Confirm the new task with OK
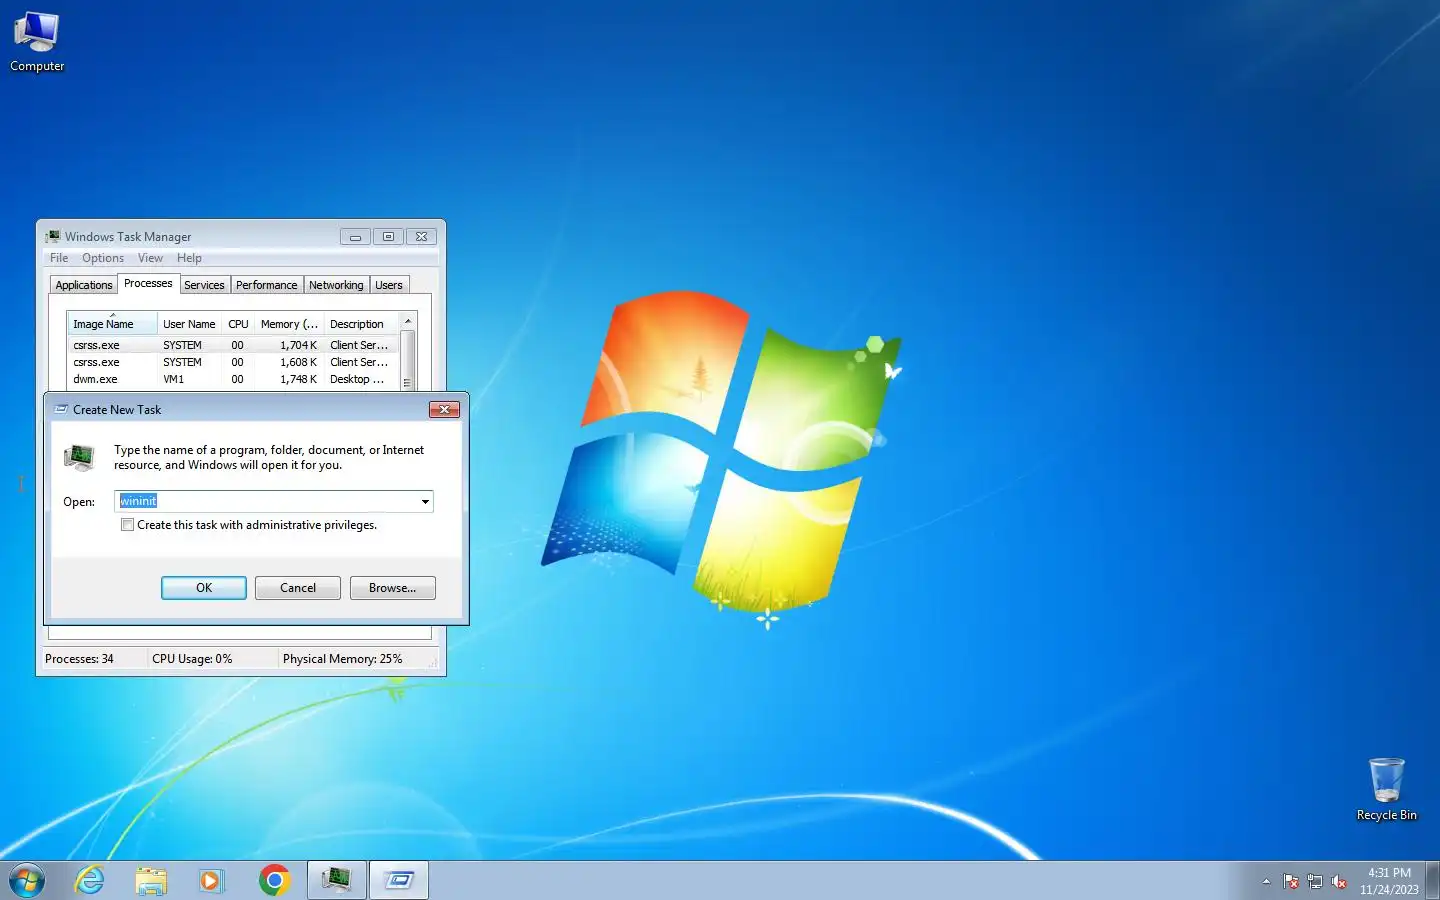This screenshot has height=900, width=1440. coord(204,588)
